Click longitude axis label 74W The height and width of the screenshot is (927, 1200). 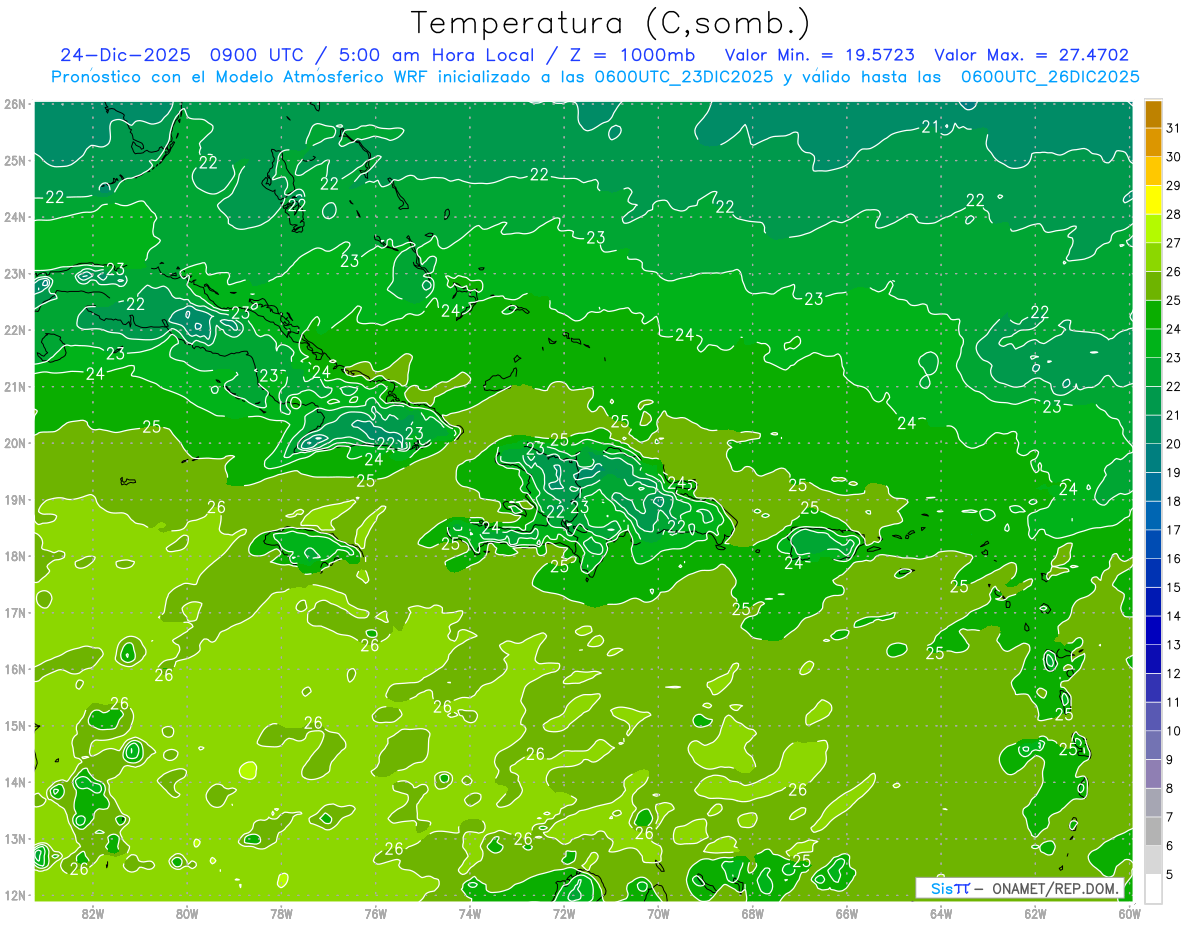[x=470, y=913]
